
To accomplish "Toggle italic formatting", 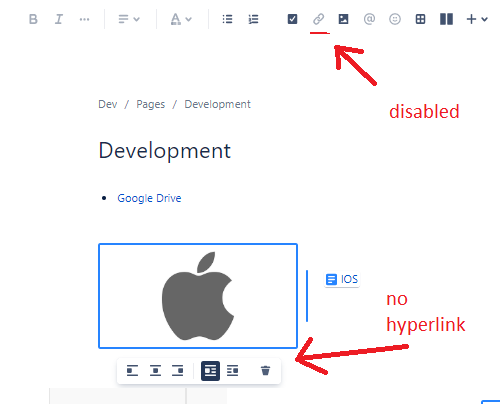I will (59, 19).
